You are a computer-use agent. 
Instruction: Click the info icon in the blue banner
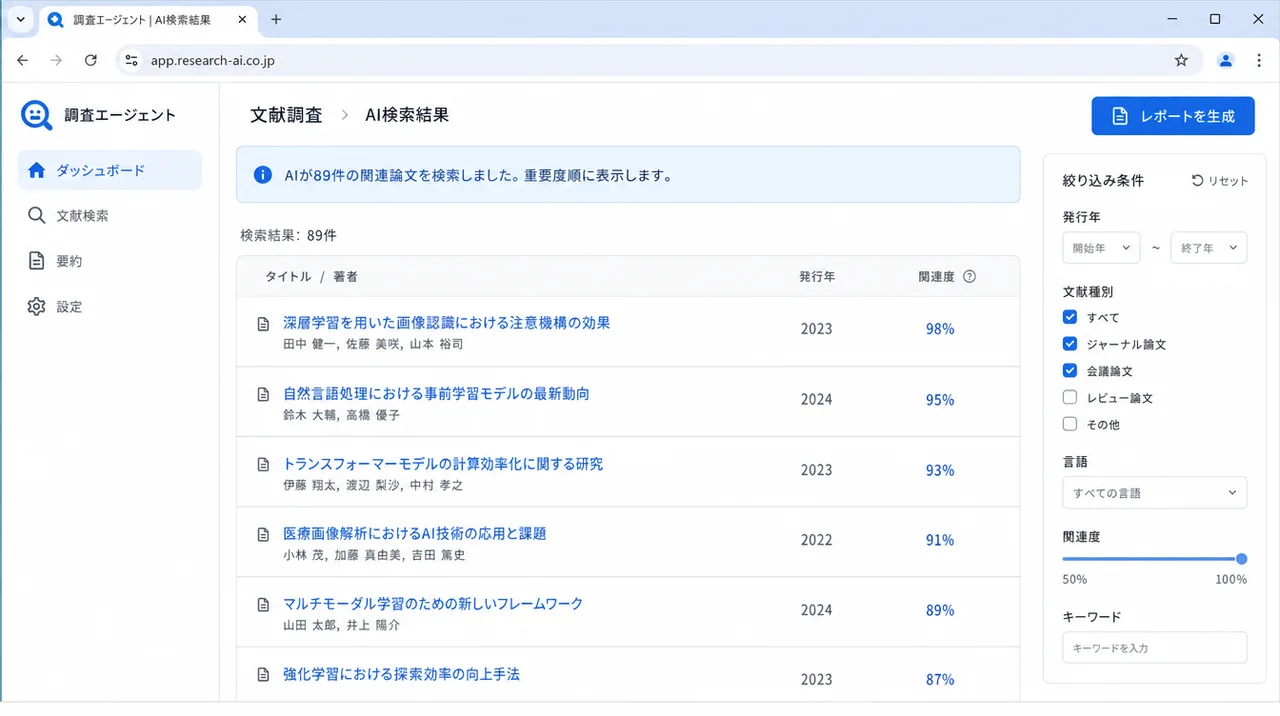click(263, 175)
